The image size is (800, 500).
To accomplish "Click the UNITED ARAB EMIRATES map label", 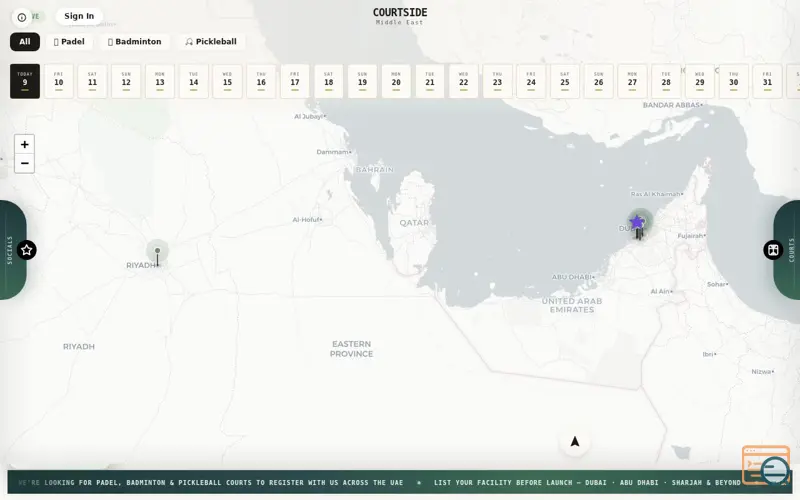I will pos(572,306).
